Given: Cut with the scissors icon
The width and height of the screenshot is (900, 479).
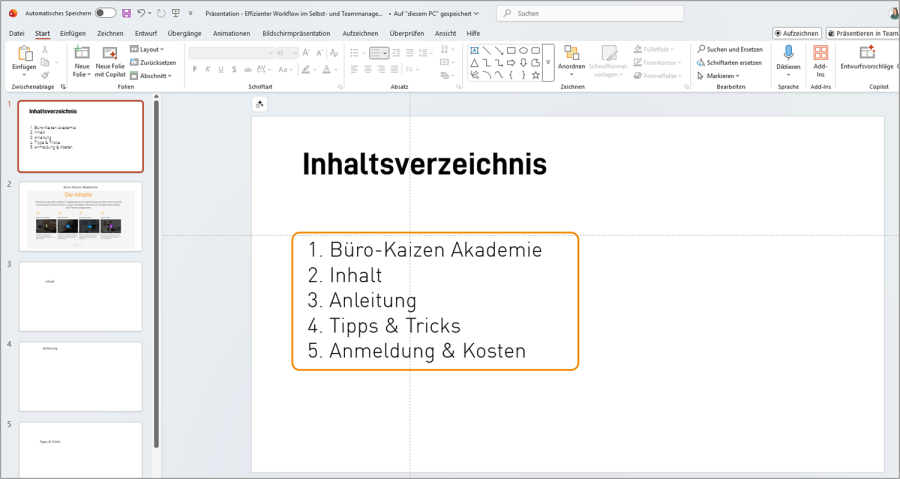Looking at the screenshot, I should pyautogui.click(x=45, y=49).
